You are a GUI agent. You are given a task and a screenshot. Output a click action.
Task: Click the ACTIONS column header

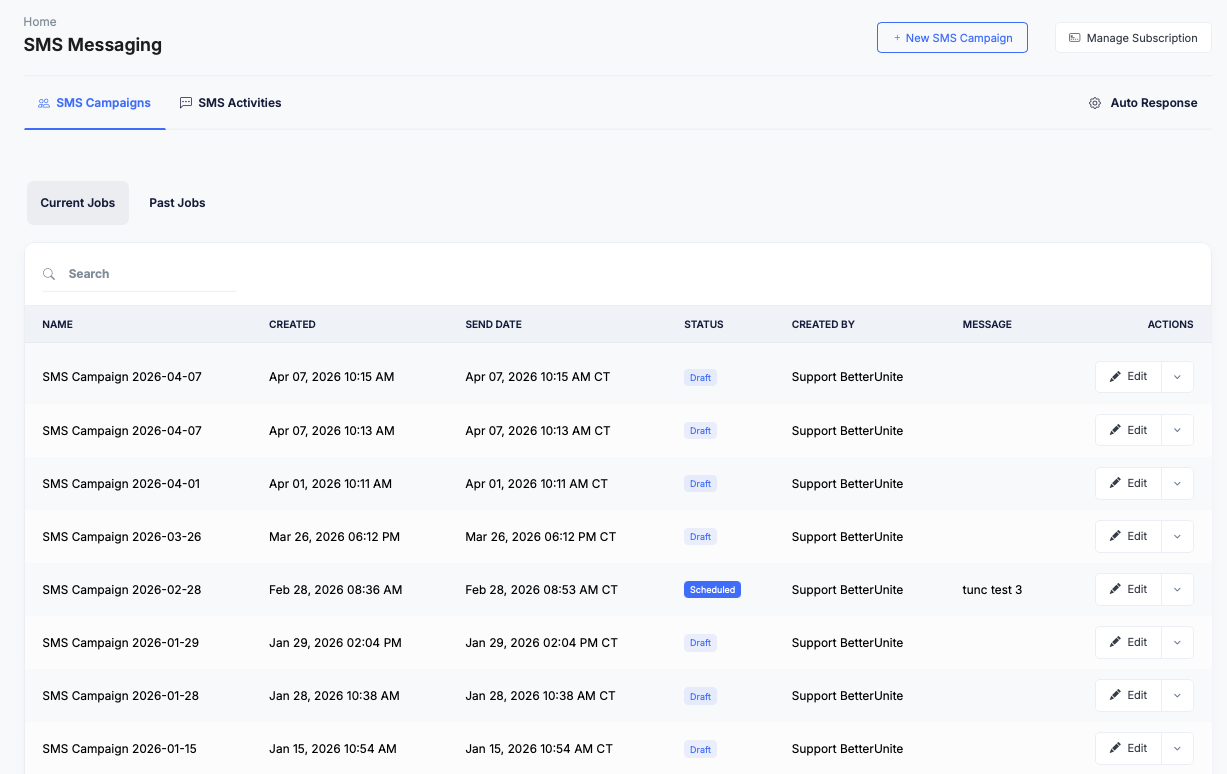(x=1170, y=324)
